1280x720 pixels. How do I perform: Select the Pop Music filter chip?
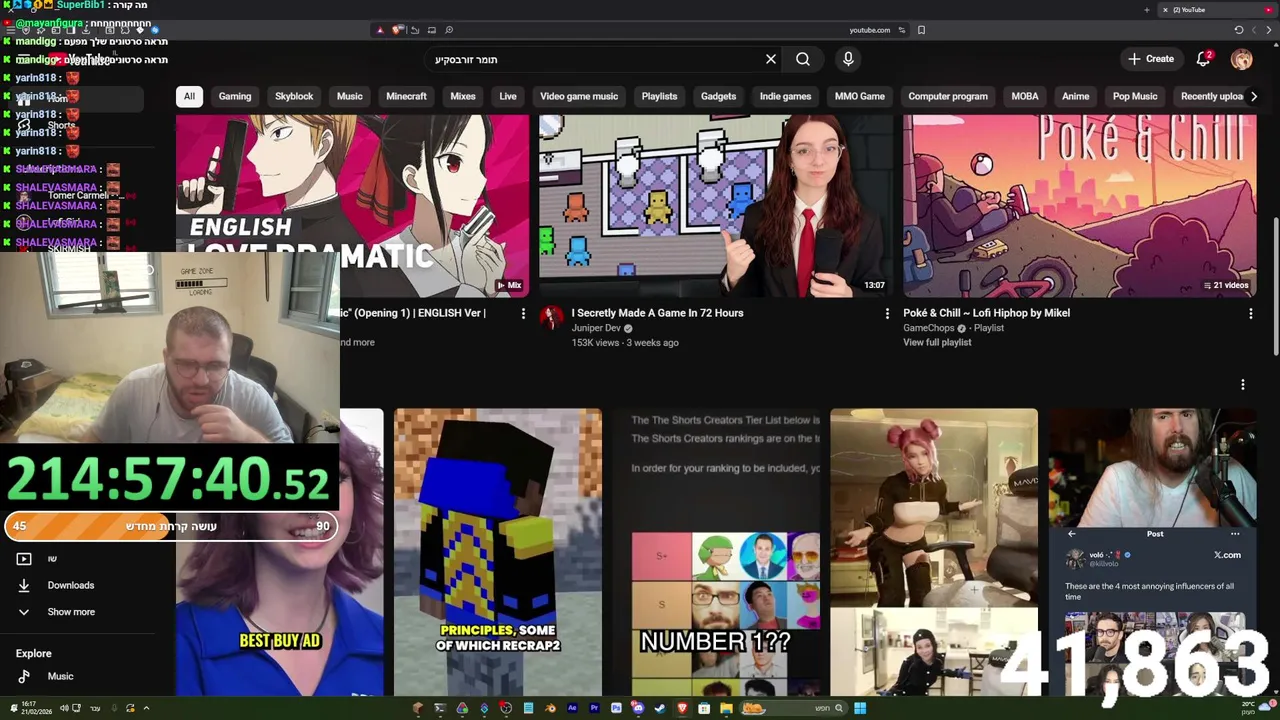point(1135,96)
